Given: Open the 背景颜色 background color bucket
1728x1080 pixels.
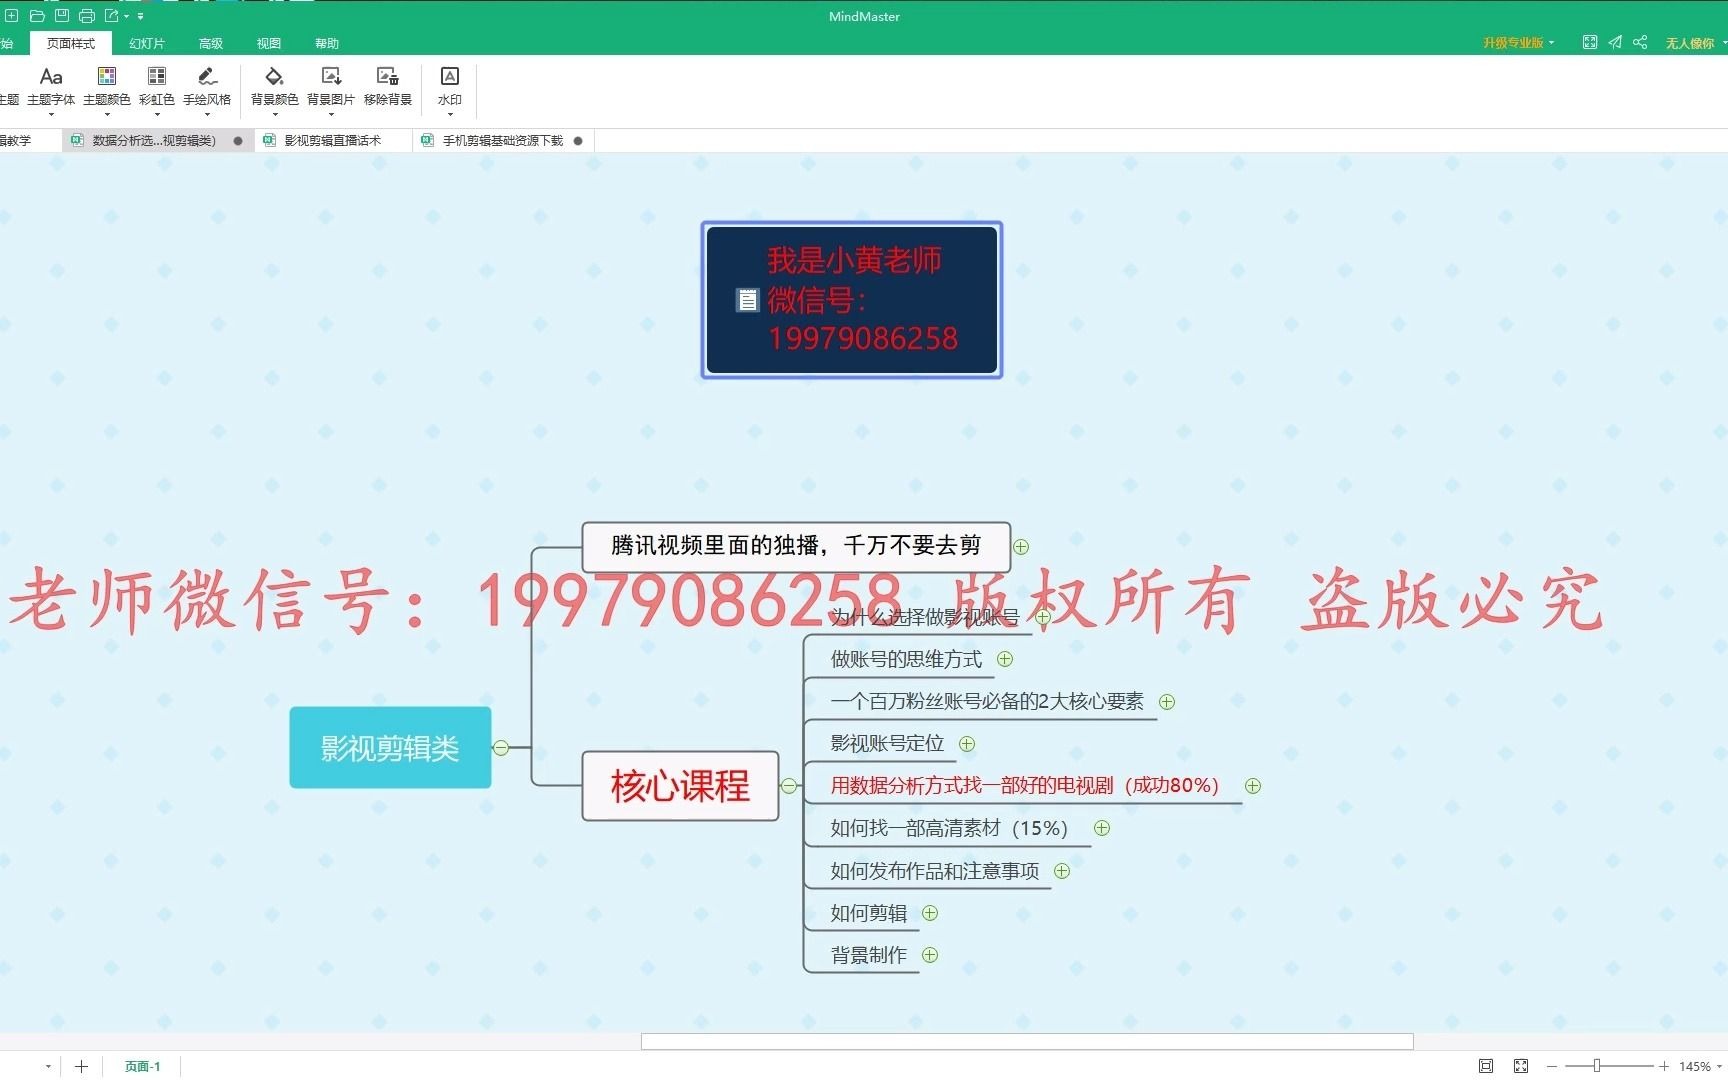Looking at the screenshot, I should click(274, 86).
